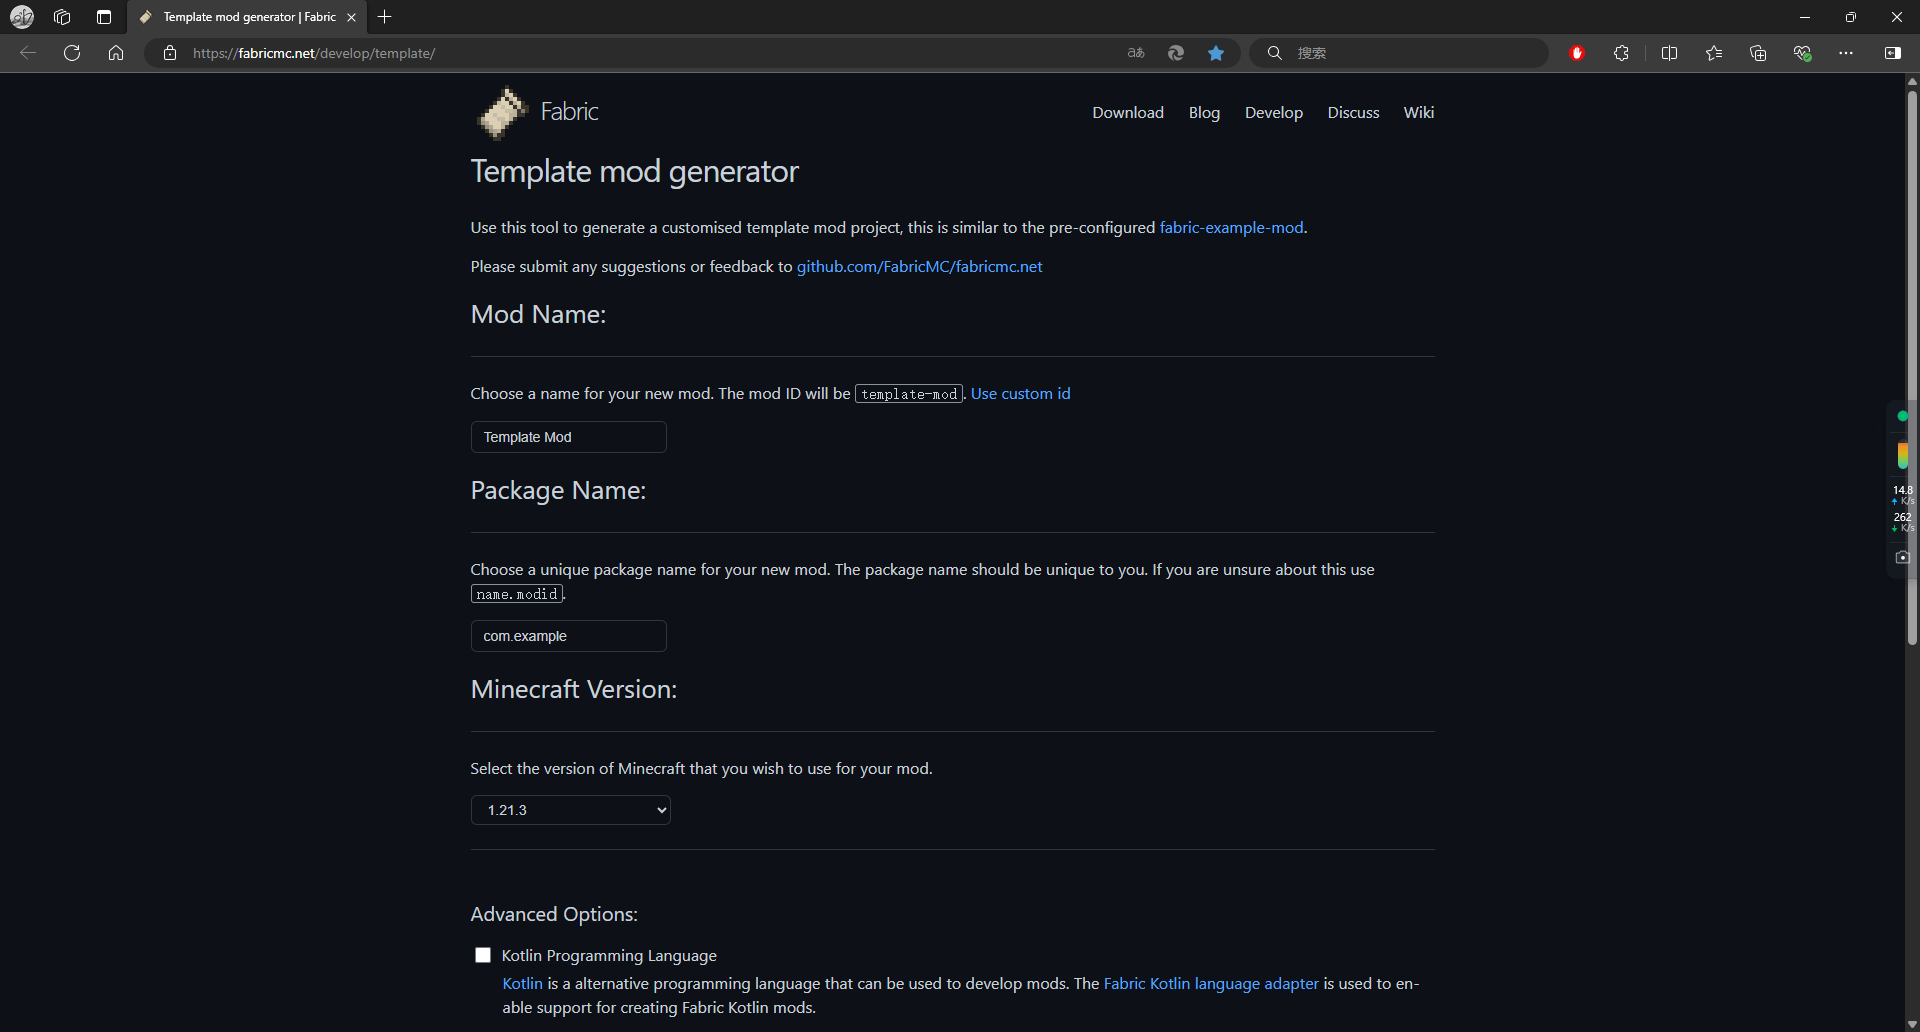The width and height of the screenshot is (1920, 1032).
Task: Toggle the blue favorite star icon
Action: coord(1216,53)
